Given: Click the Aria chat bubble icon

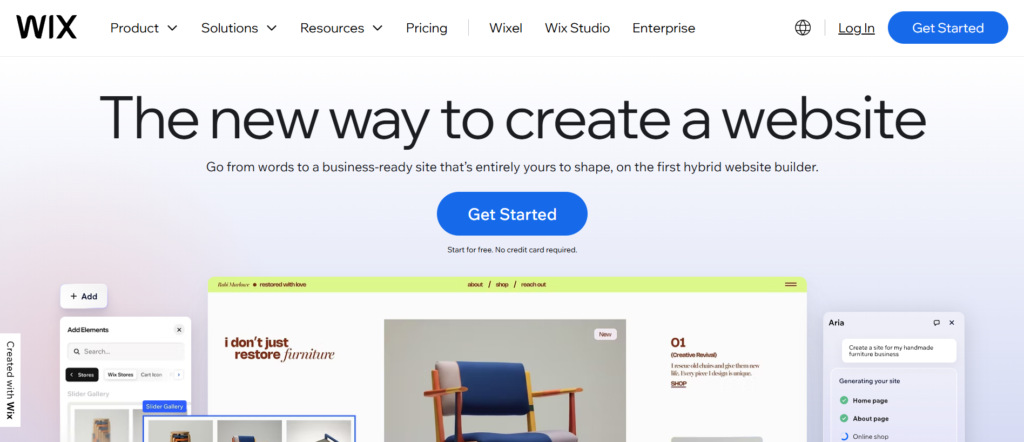Looking at the screenshot, I should [x=936, y=323].
